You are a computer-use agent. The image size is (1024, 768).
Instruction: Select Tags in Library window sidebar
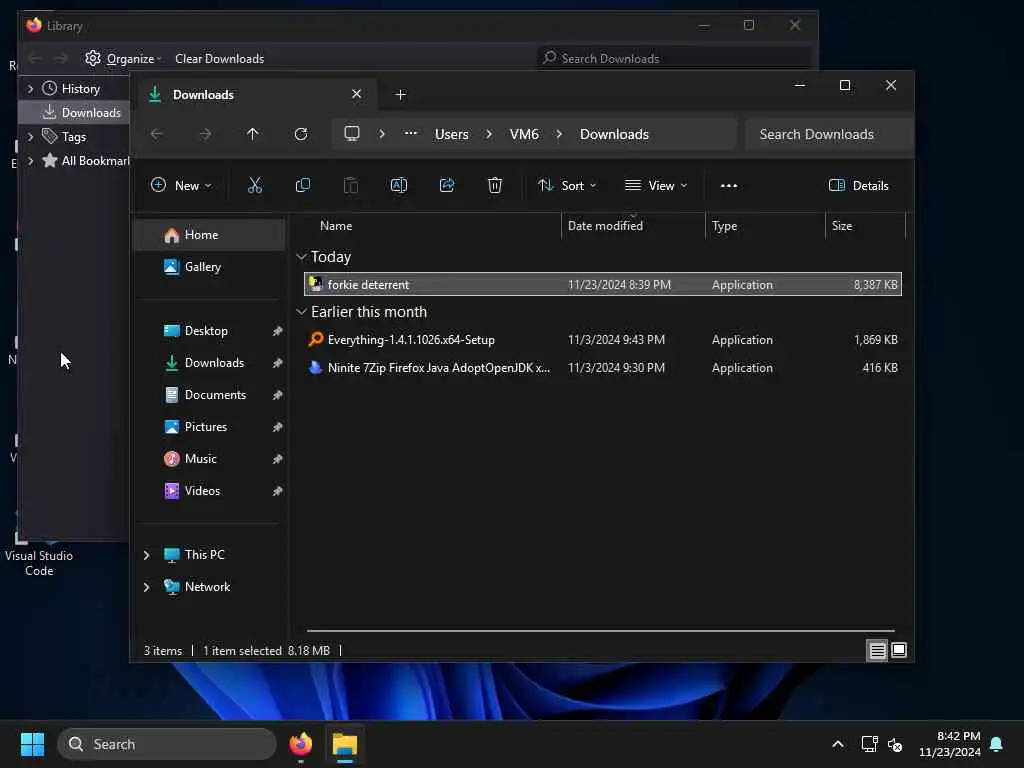[x=74, y=136]
